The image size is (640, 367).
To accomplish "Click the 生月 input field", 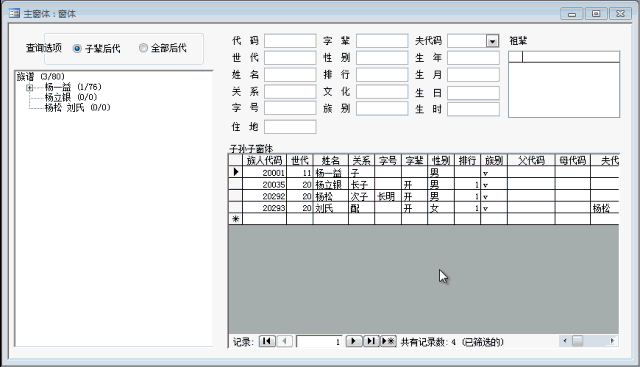I will [473, 75].
